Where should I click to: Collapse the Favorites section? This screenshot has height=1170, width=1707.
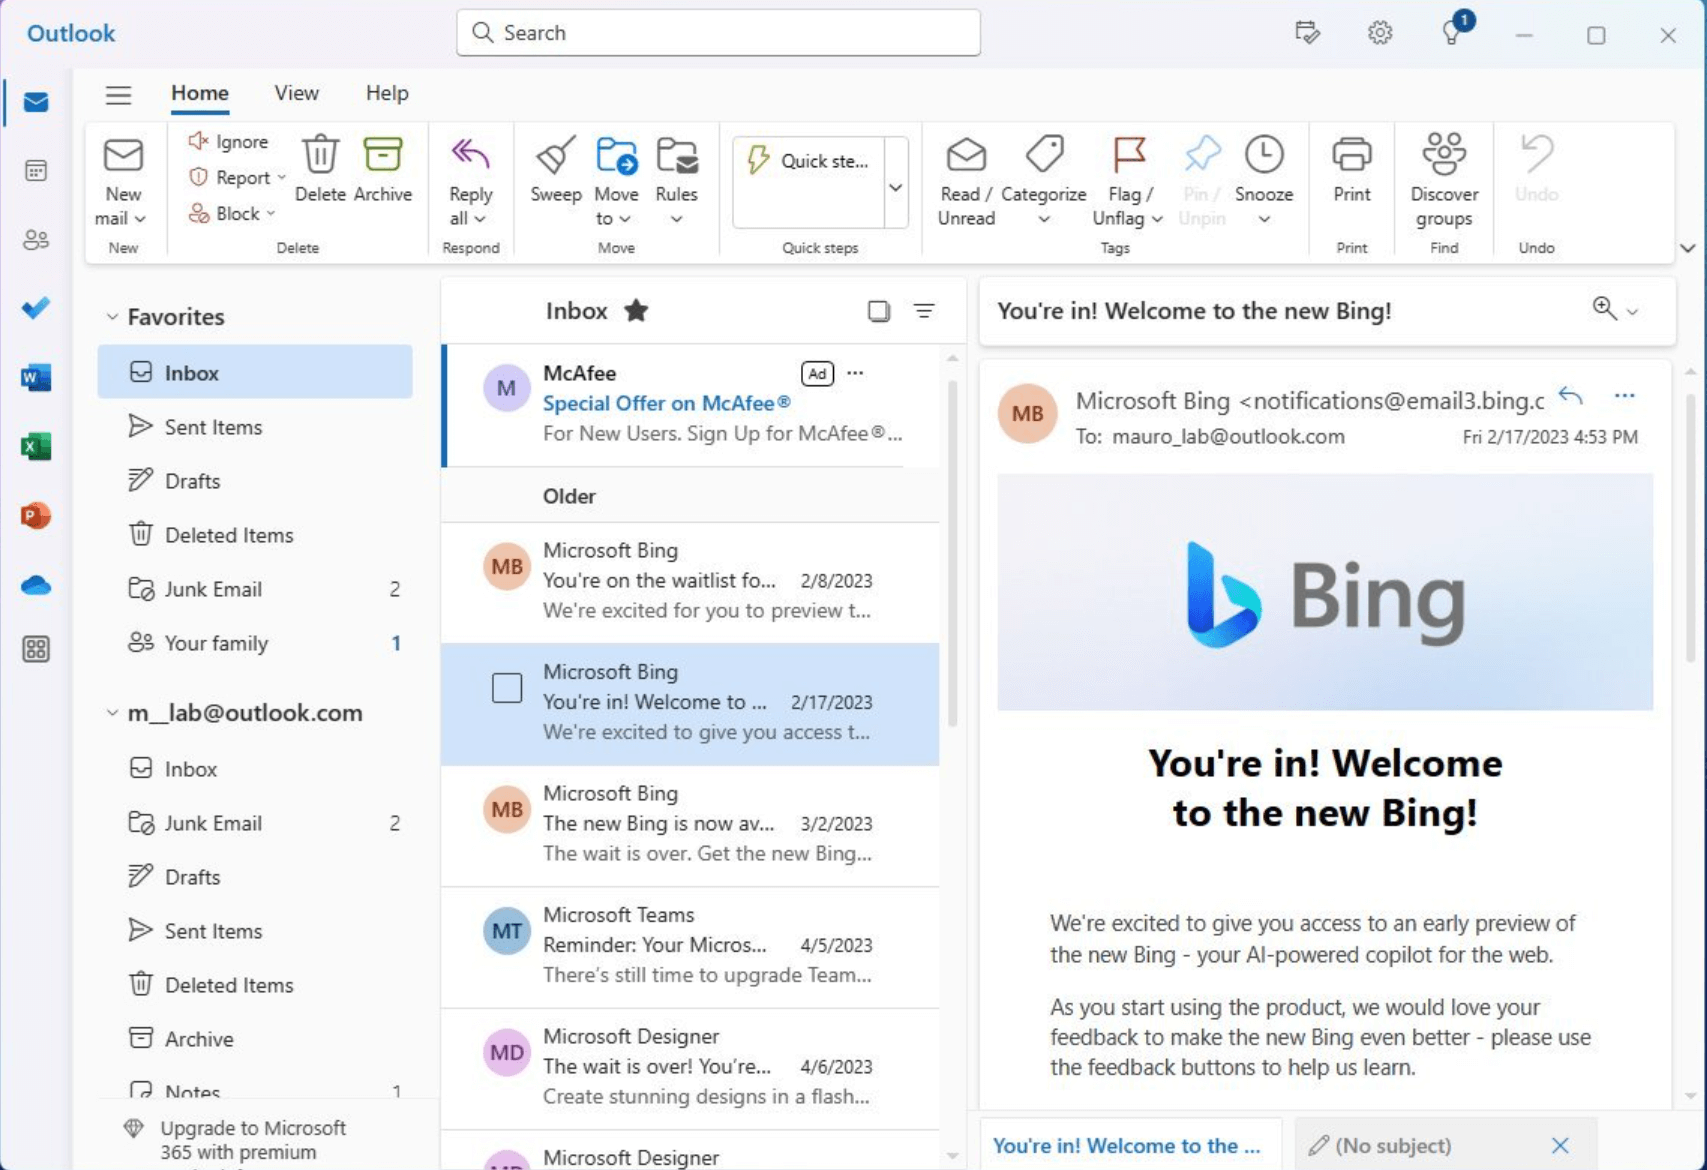[x=112, y=316]
